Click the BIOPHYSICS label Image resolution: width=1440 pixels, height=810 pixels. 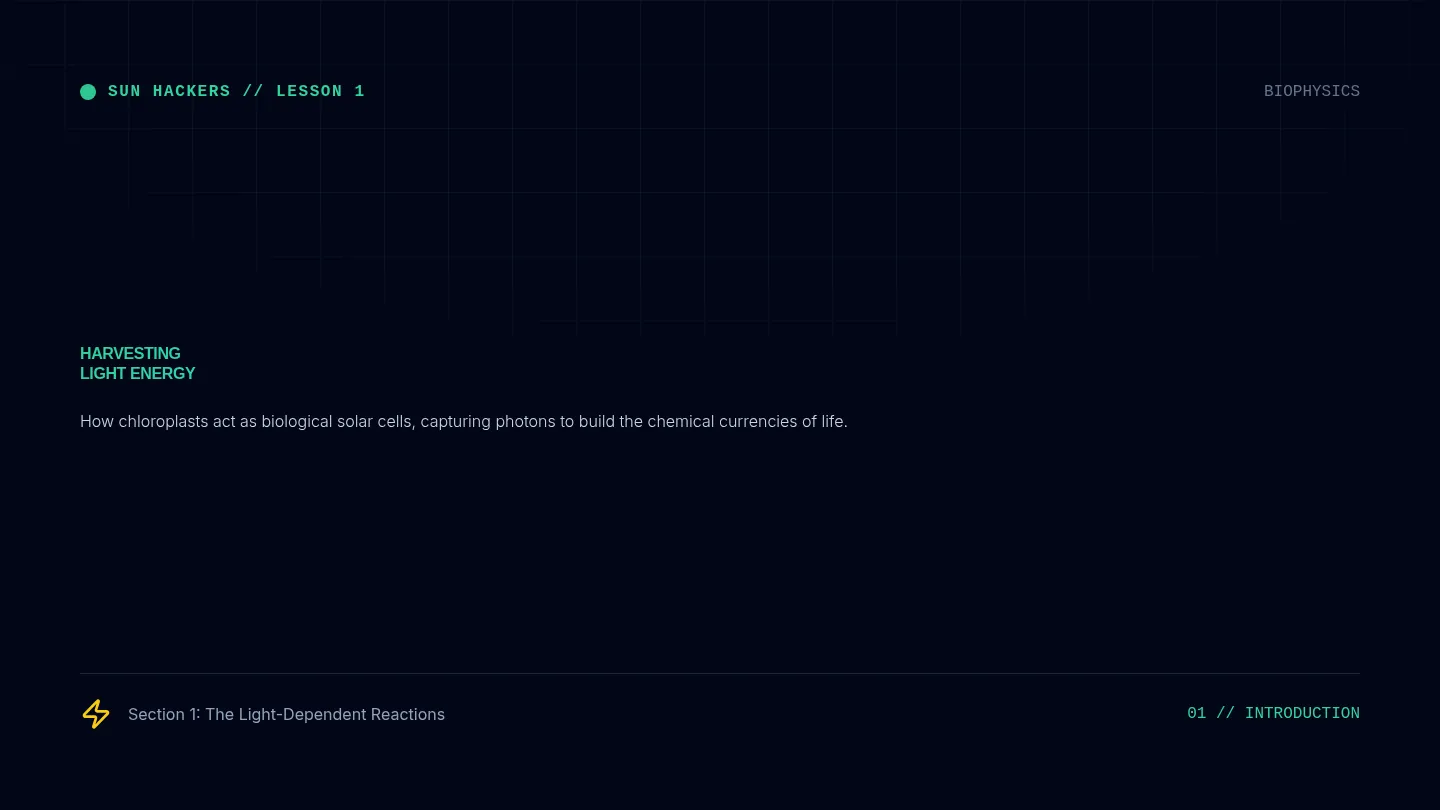point(1311,91)
